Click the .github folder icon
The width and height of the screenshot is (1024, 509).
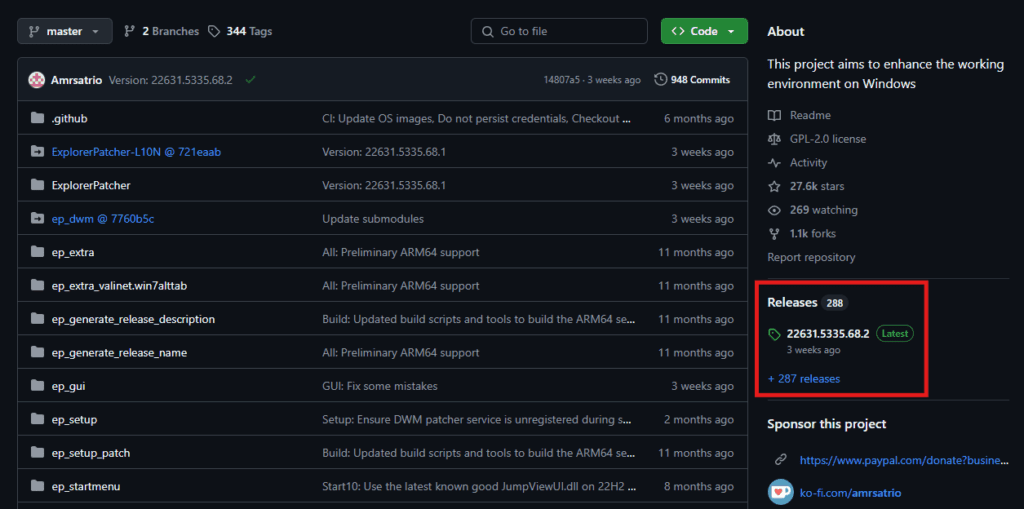[37, 118]
